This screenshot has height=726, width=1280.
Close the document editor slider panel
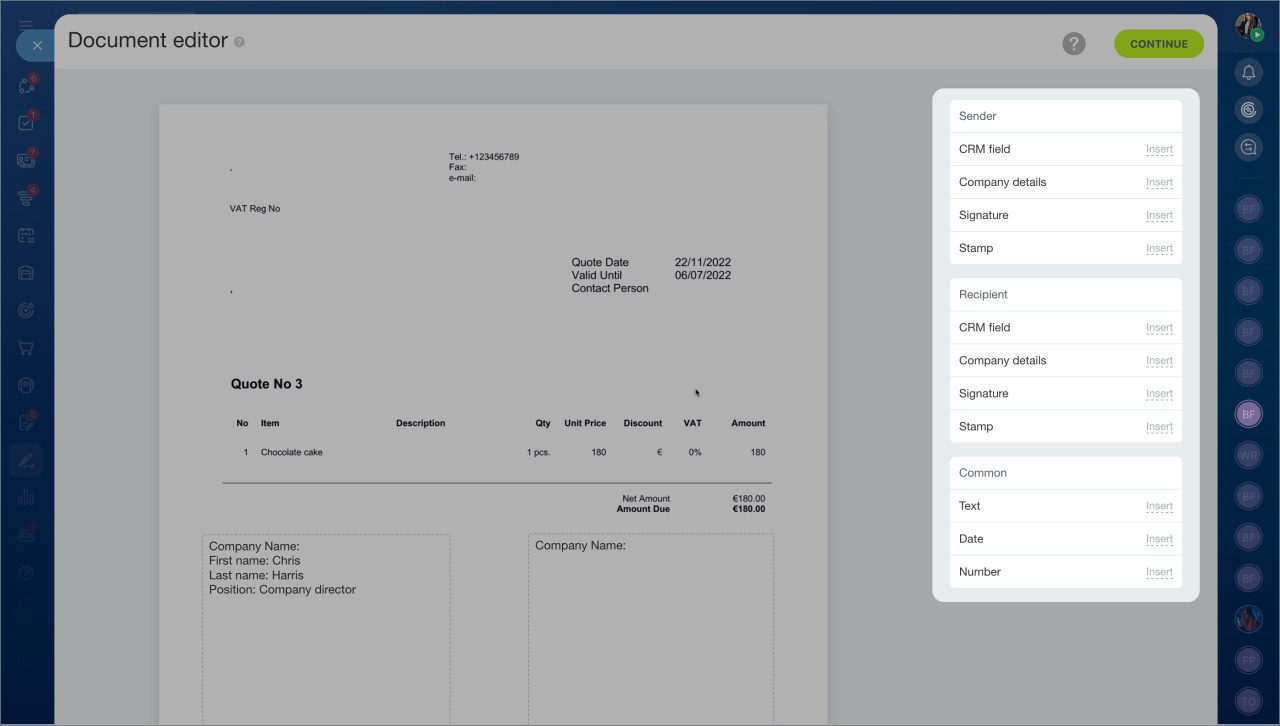[x=36, y=45]
